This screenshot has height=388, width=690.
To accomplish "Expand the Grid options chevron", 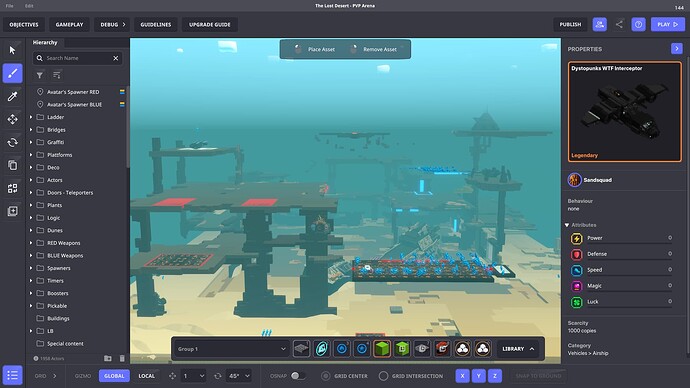I will [55, 376].
